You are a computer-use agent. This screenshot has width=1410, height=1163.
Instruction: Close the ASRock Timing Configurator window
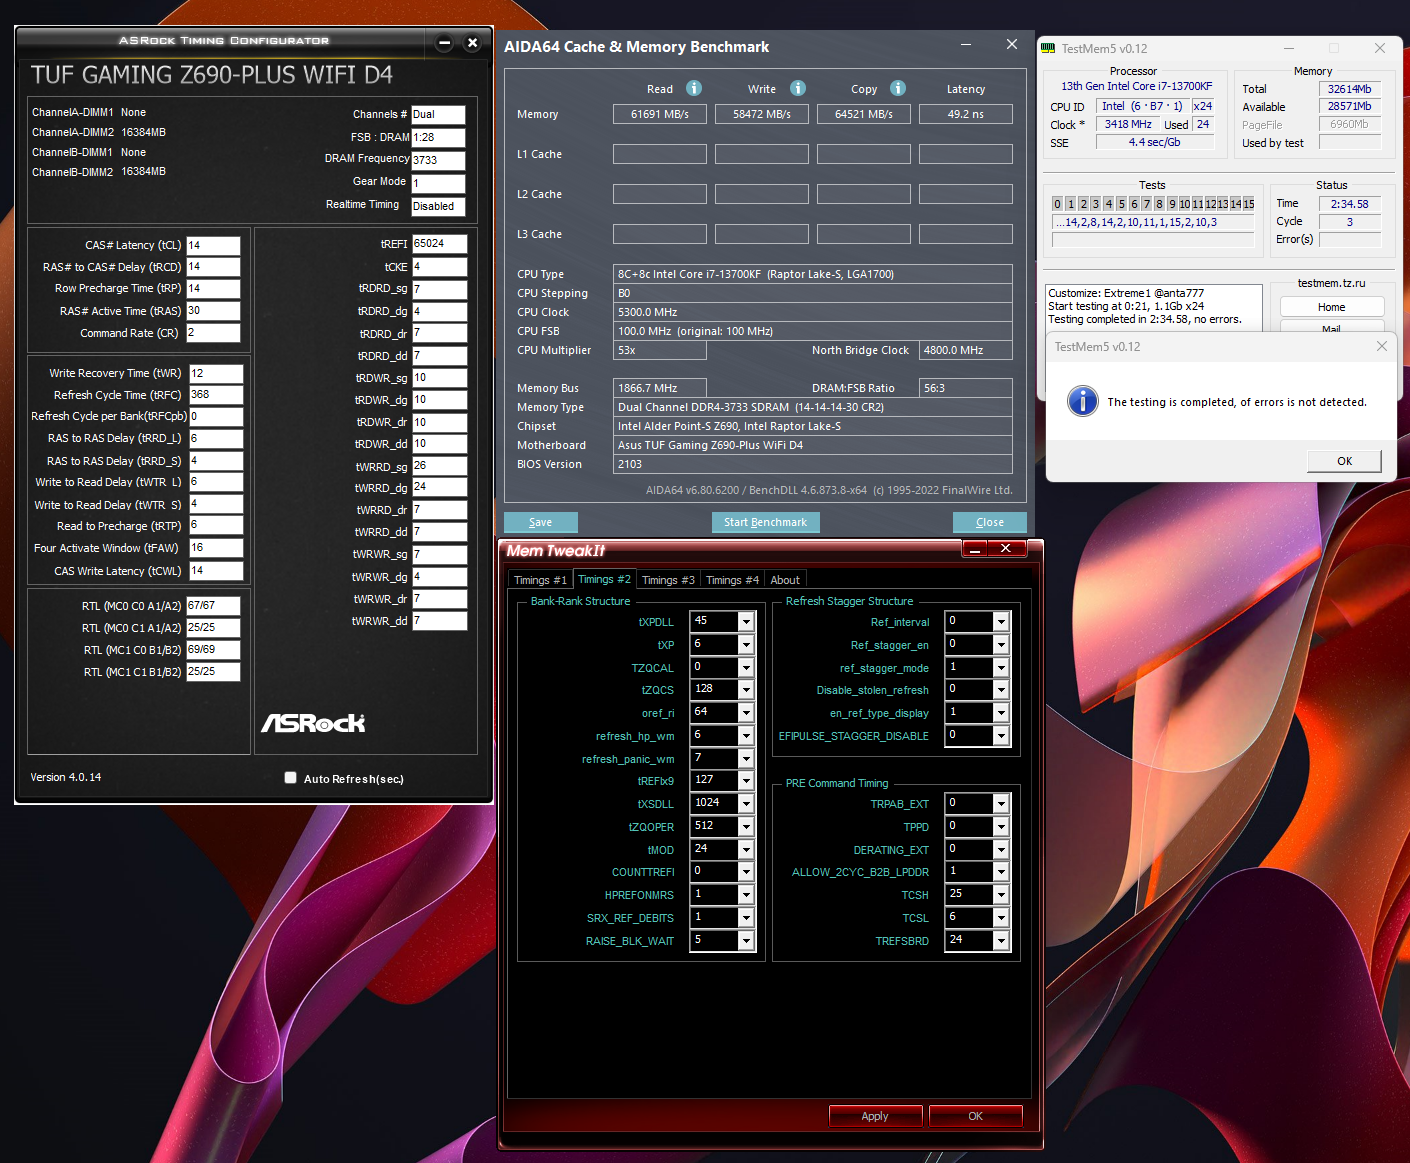pyautogui.click(x=473, y=43)
